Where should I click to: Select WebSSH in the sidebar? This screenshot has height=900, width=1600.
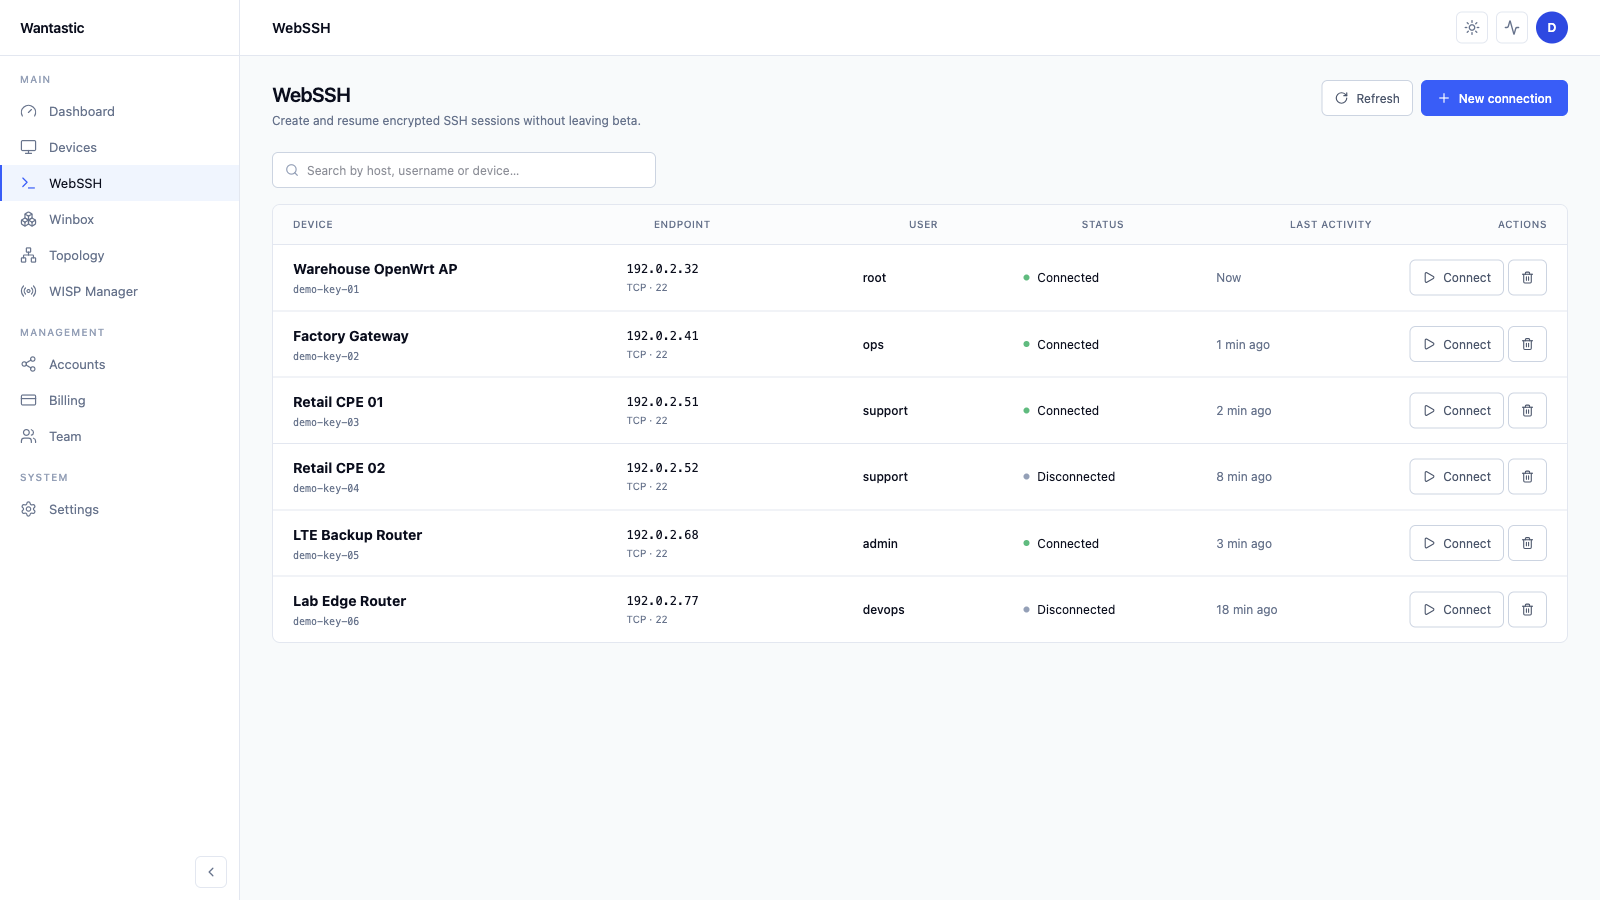[x=120, y=183]
